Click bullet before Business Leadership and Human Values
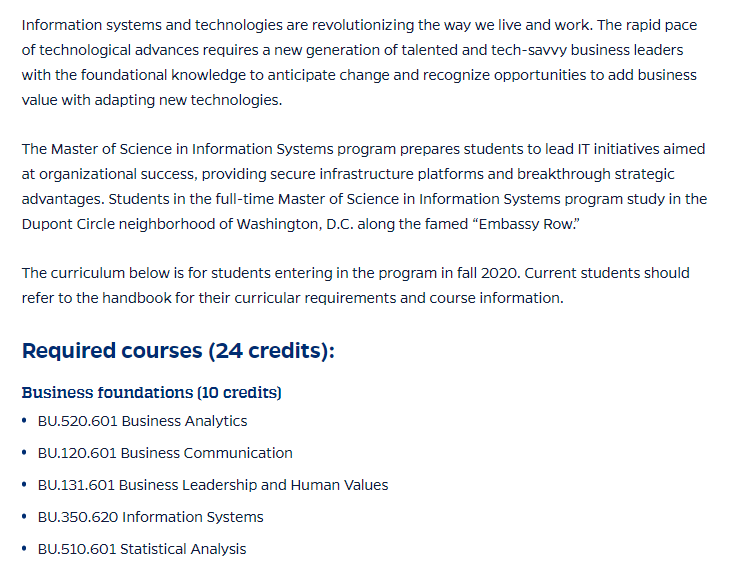Viewport: 734px width, 565px height. [x=24, y=484]
